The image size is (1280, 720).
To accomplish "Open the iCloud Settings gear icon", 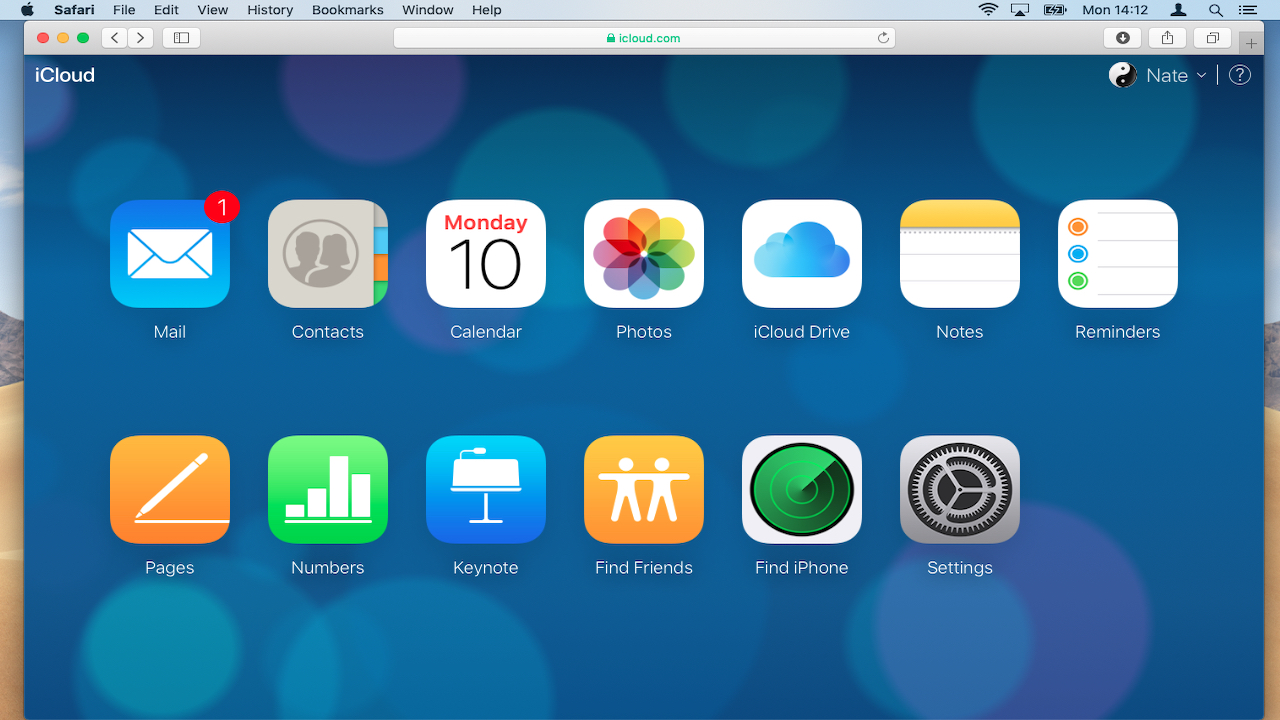I will tap(960, 490).
